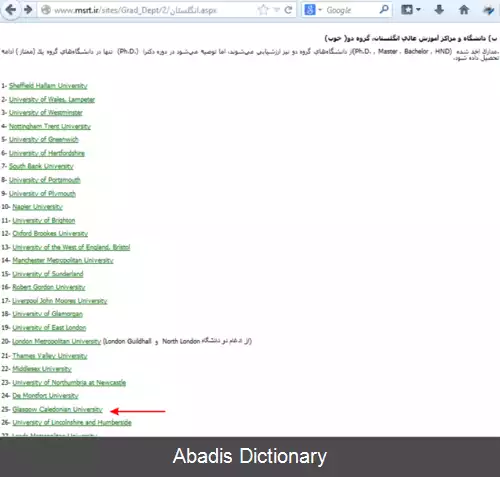500x477 pixels.
Task: Open University of Portsmouth link
Action: point(45,180)
